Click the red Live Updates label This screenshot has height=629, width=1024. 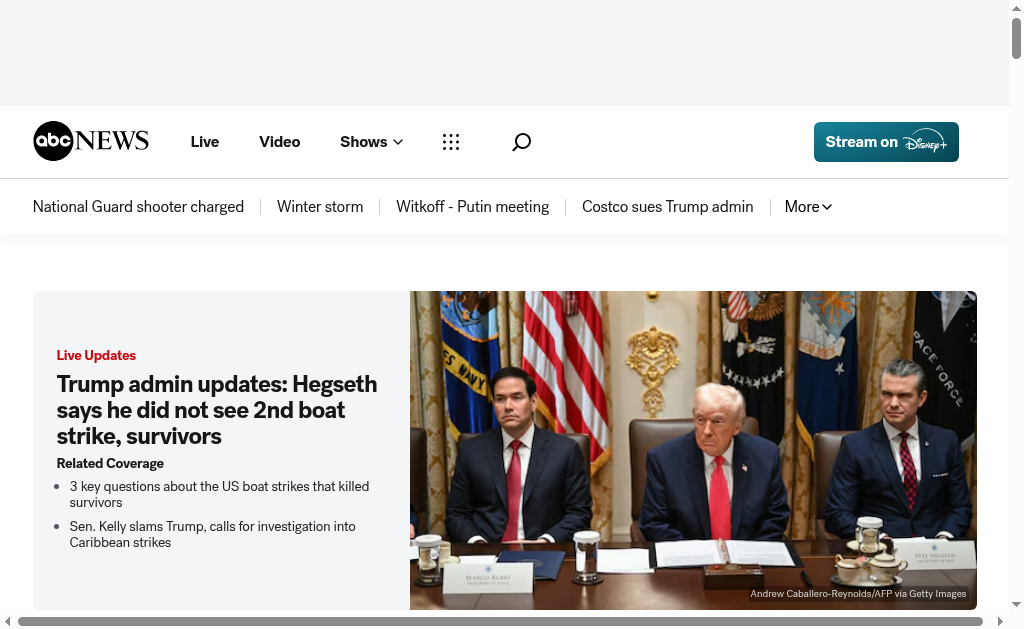[x=96, y=355]
